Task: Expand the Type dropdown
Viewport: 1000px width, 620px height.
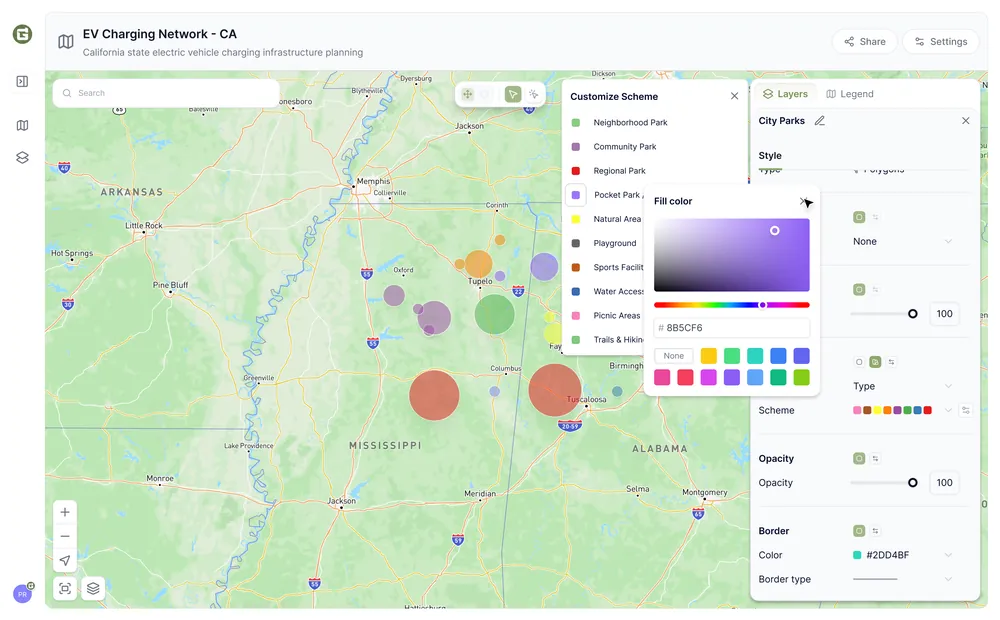Action: (902, 387)
